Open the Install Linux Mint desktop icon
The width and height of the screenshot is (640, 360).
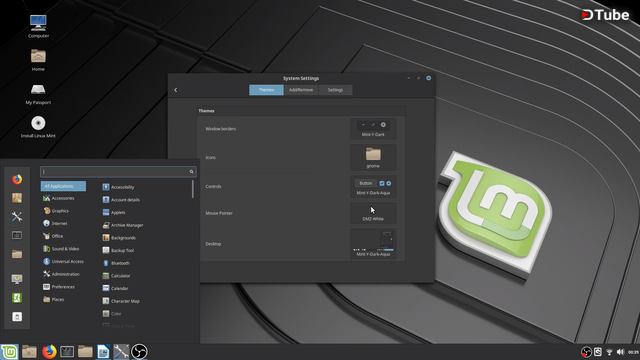pos(38,127)
